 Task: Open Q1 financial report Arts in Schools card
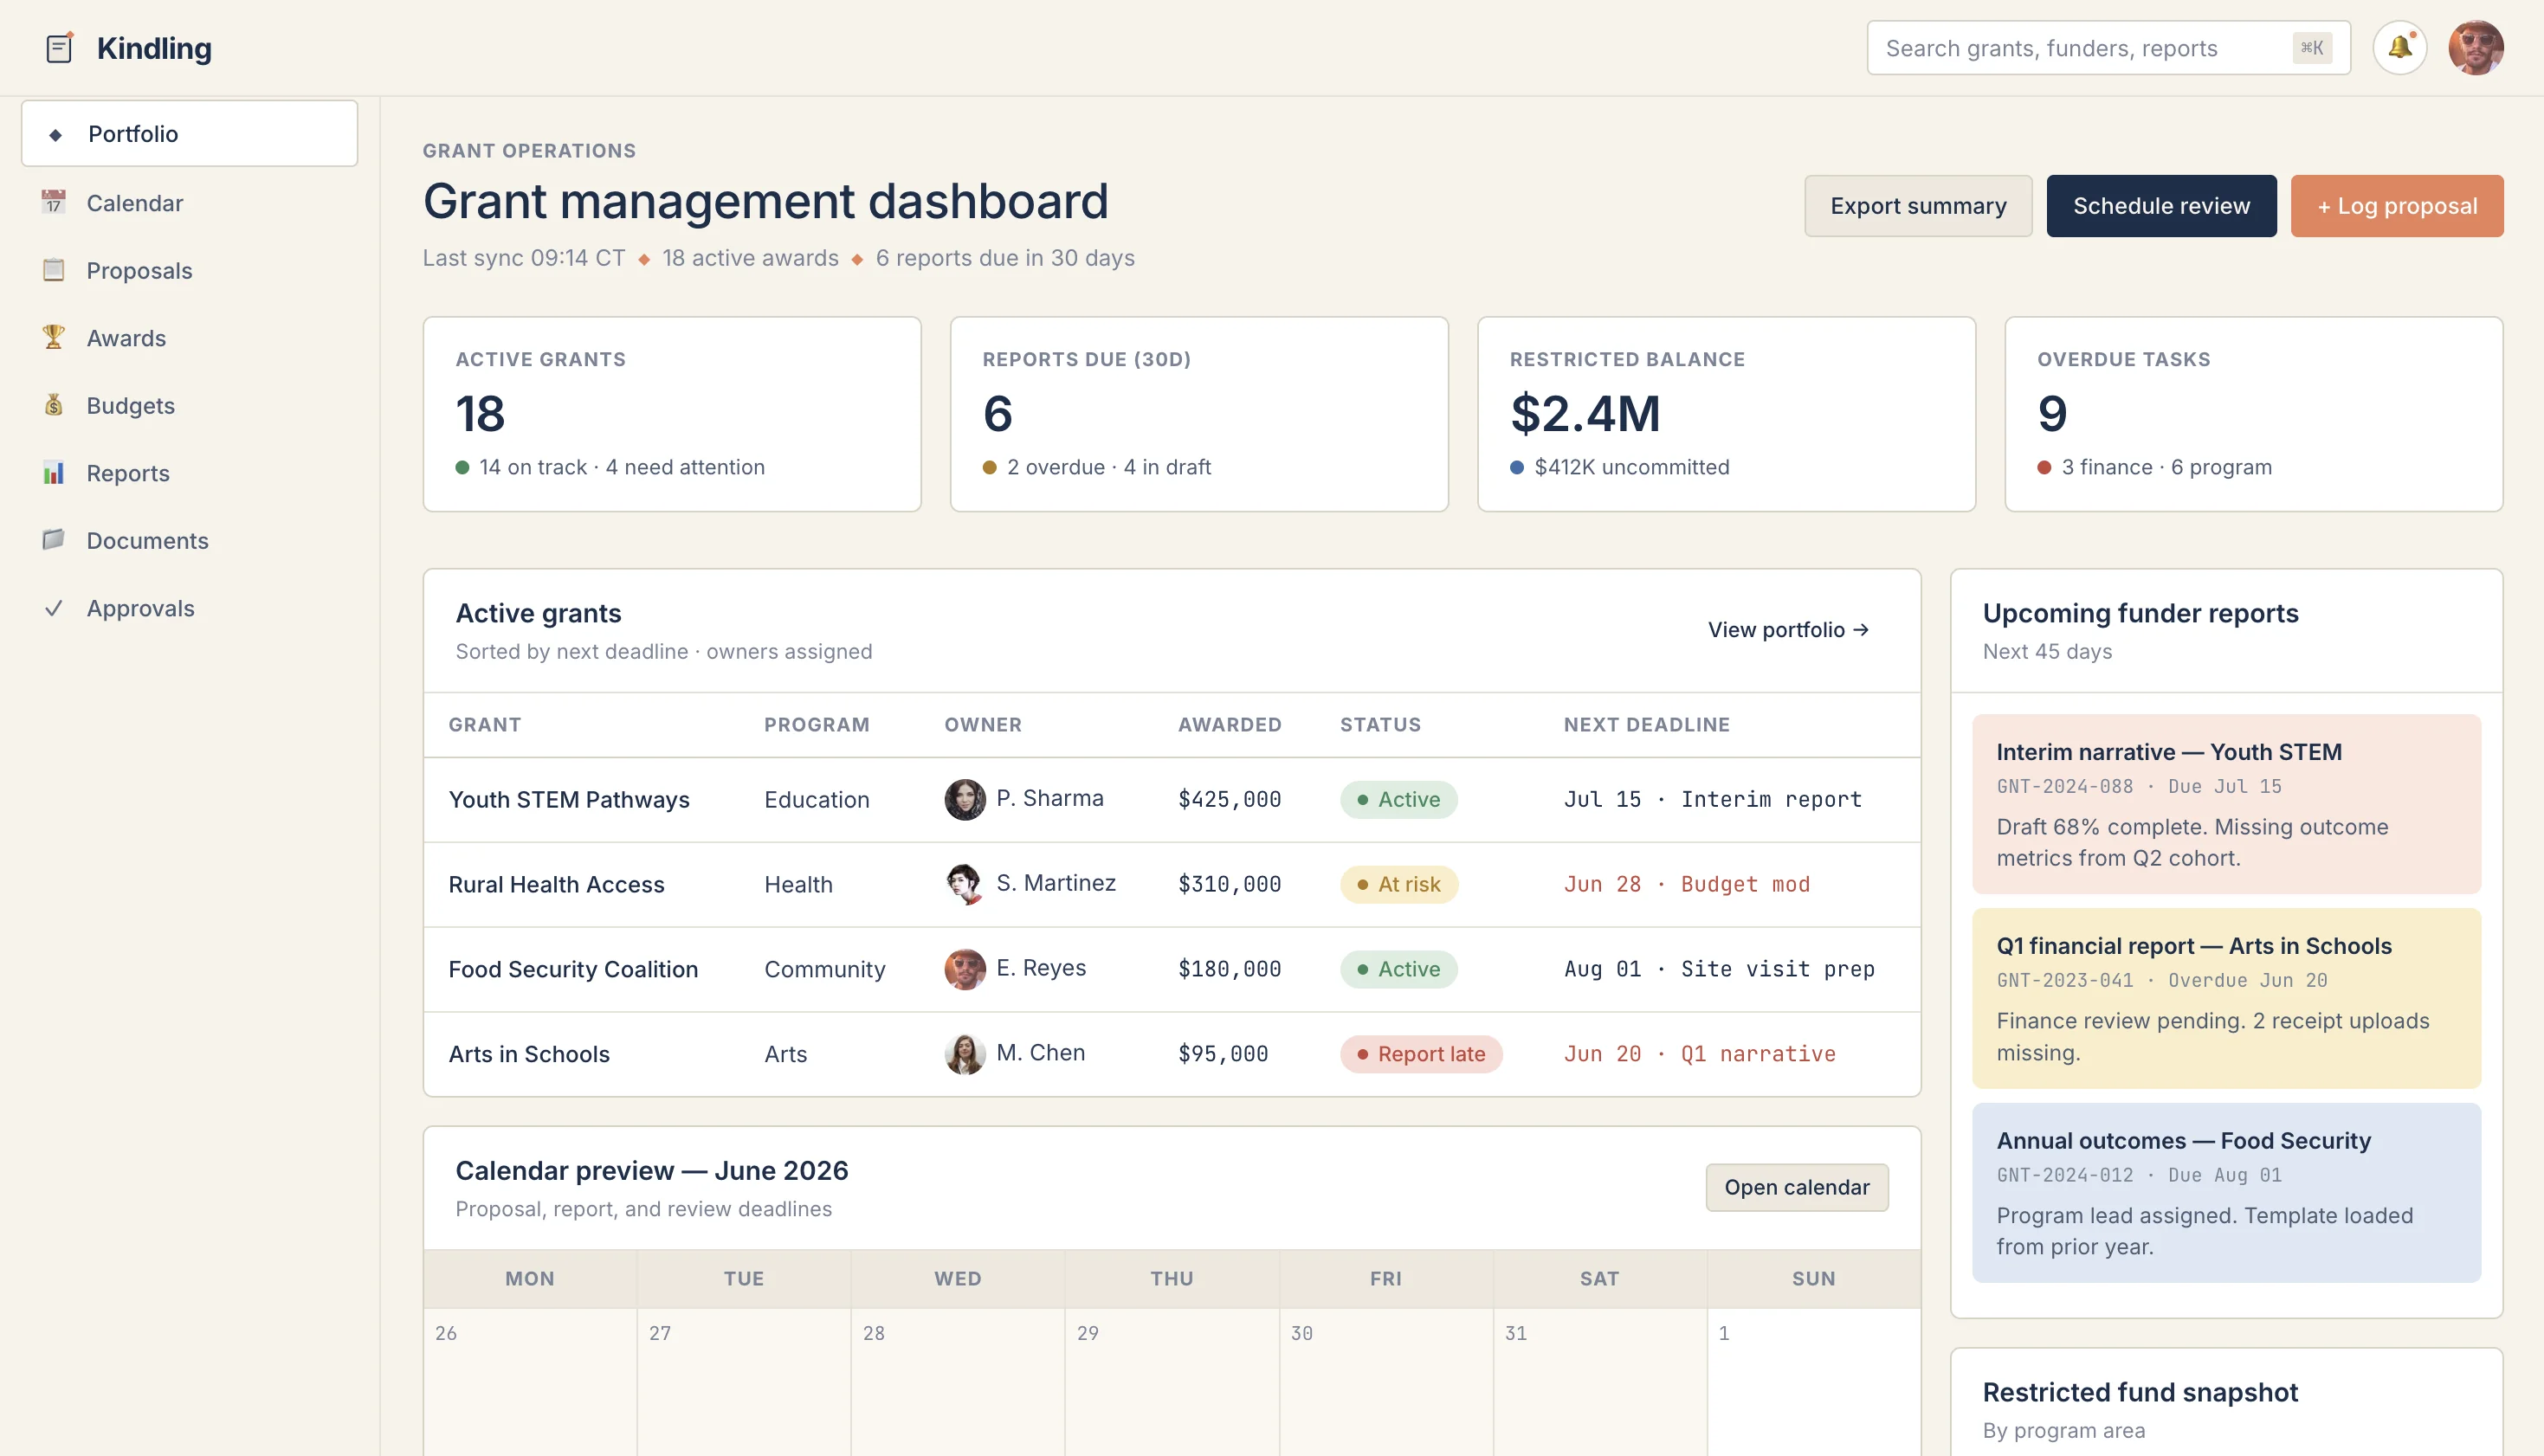point(2226,998)
